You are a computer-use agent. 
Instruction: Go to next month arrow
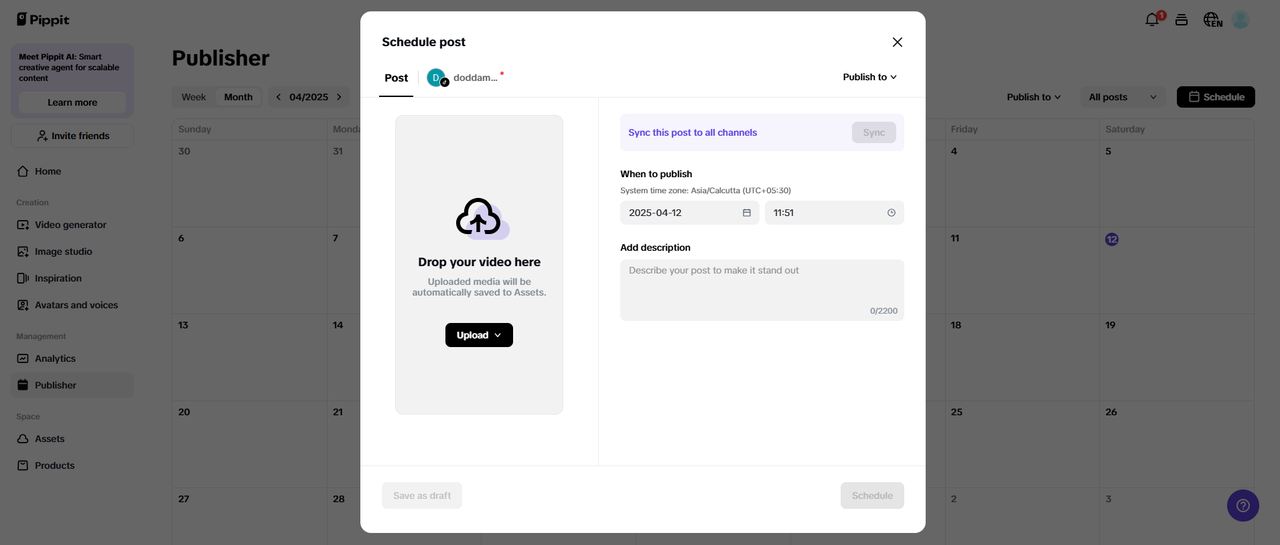(339, 97)
